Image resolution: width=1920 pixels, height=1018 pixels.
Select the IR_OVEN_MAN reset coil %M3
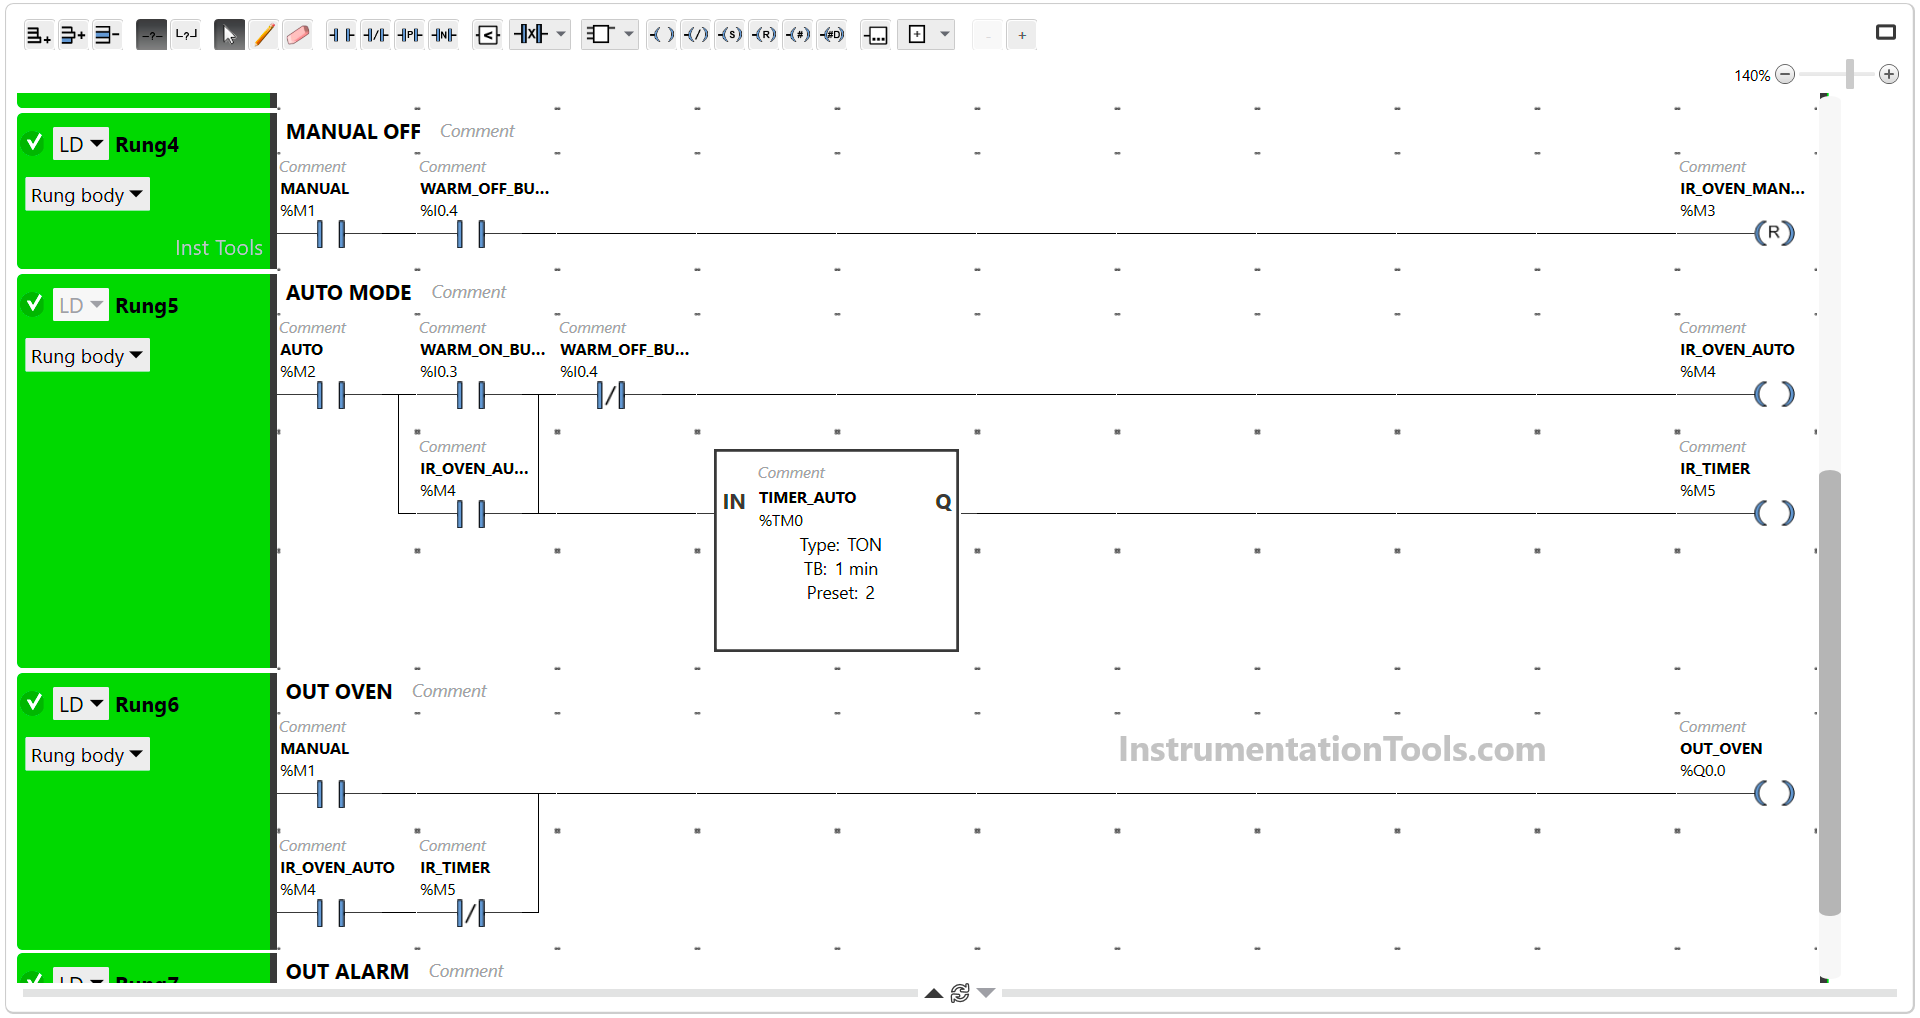(x=1775, y=233)
